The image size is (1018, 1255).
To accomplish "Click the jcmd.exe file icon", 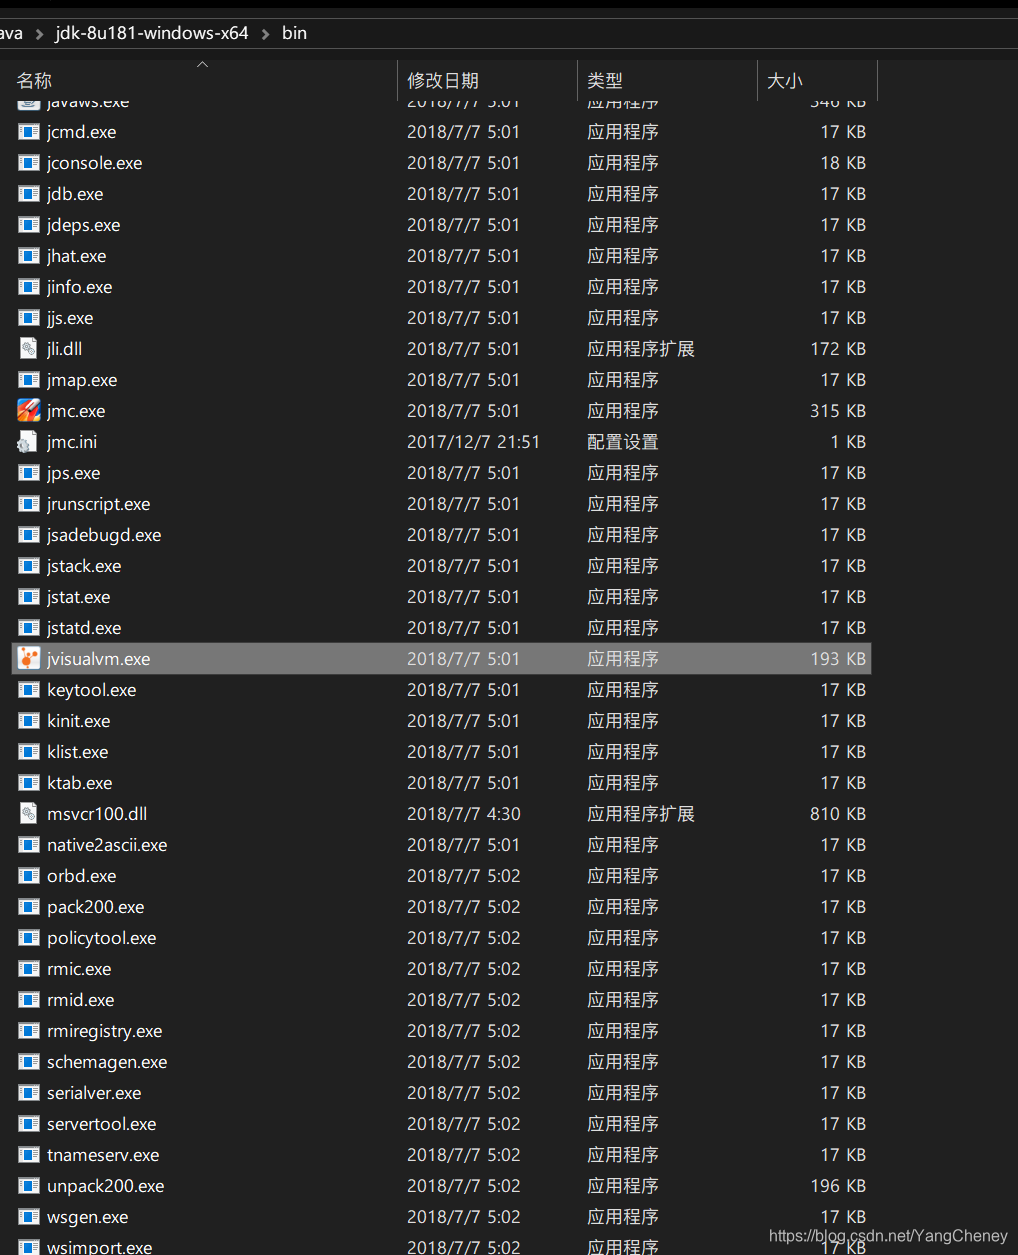I will [29, 131].
